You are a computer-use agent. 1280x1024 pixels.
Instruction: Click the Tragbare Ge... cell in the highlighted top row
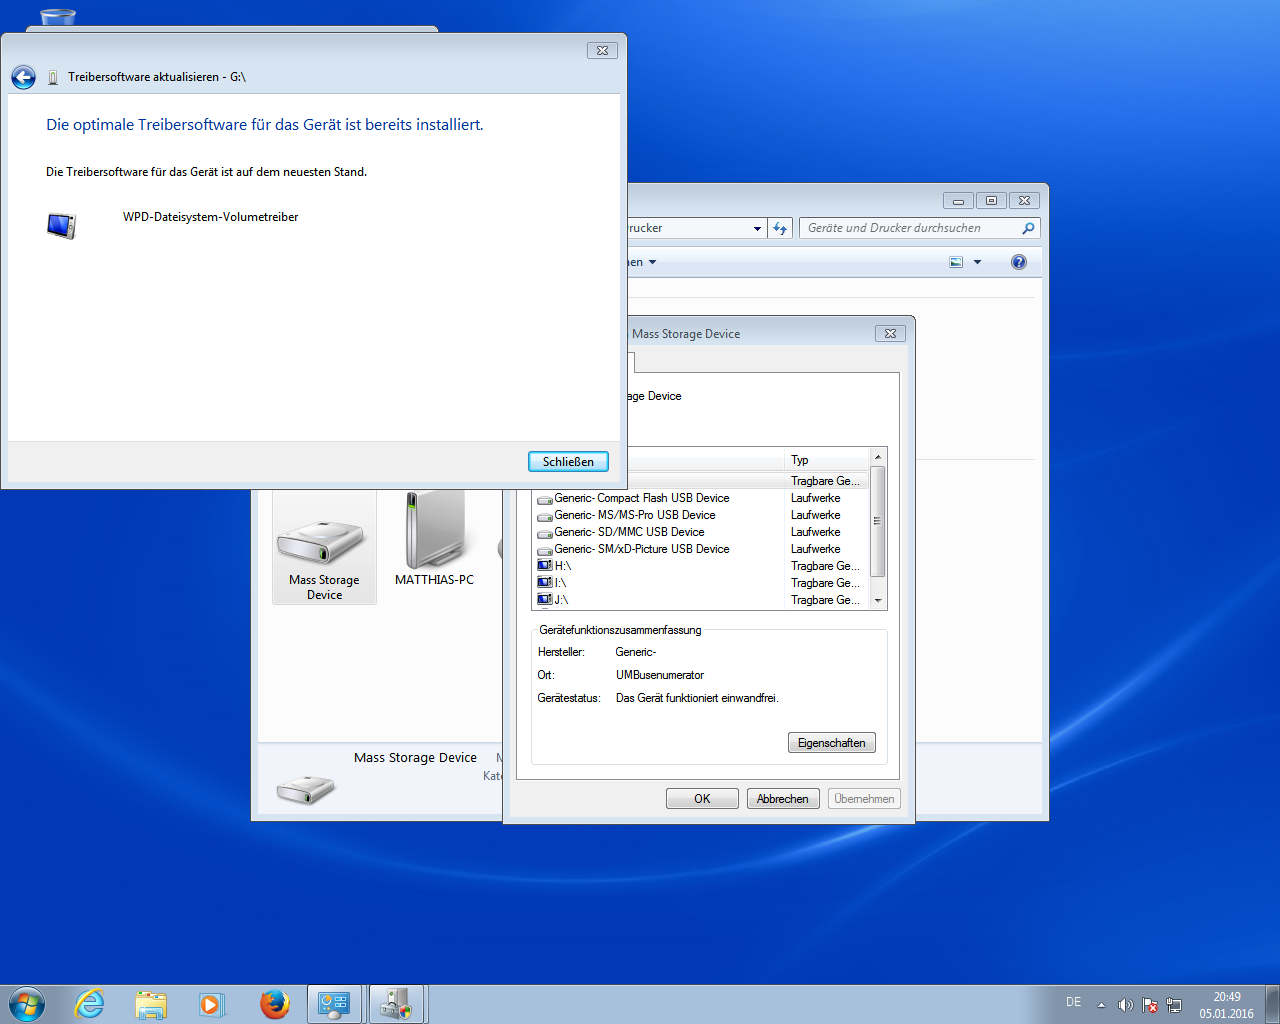pyautogui.click(x=826, y=481)
